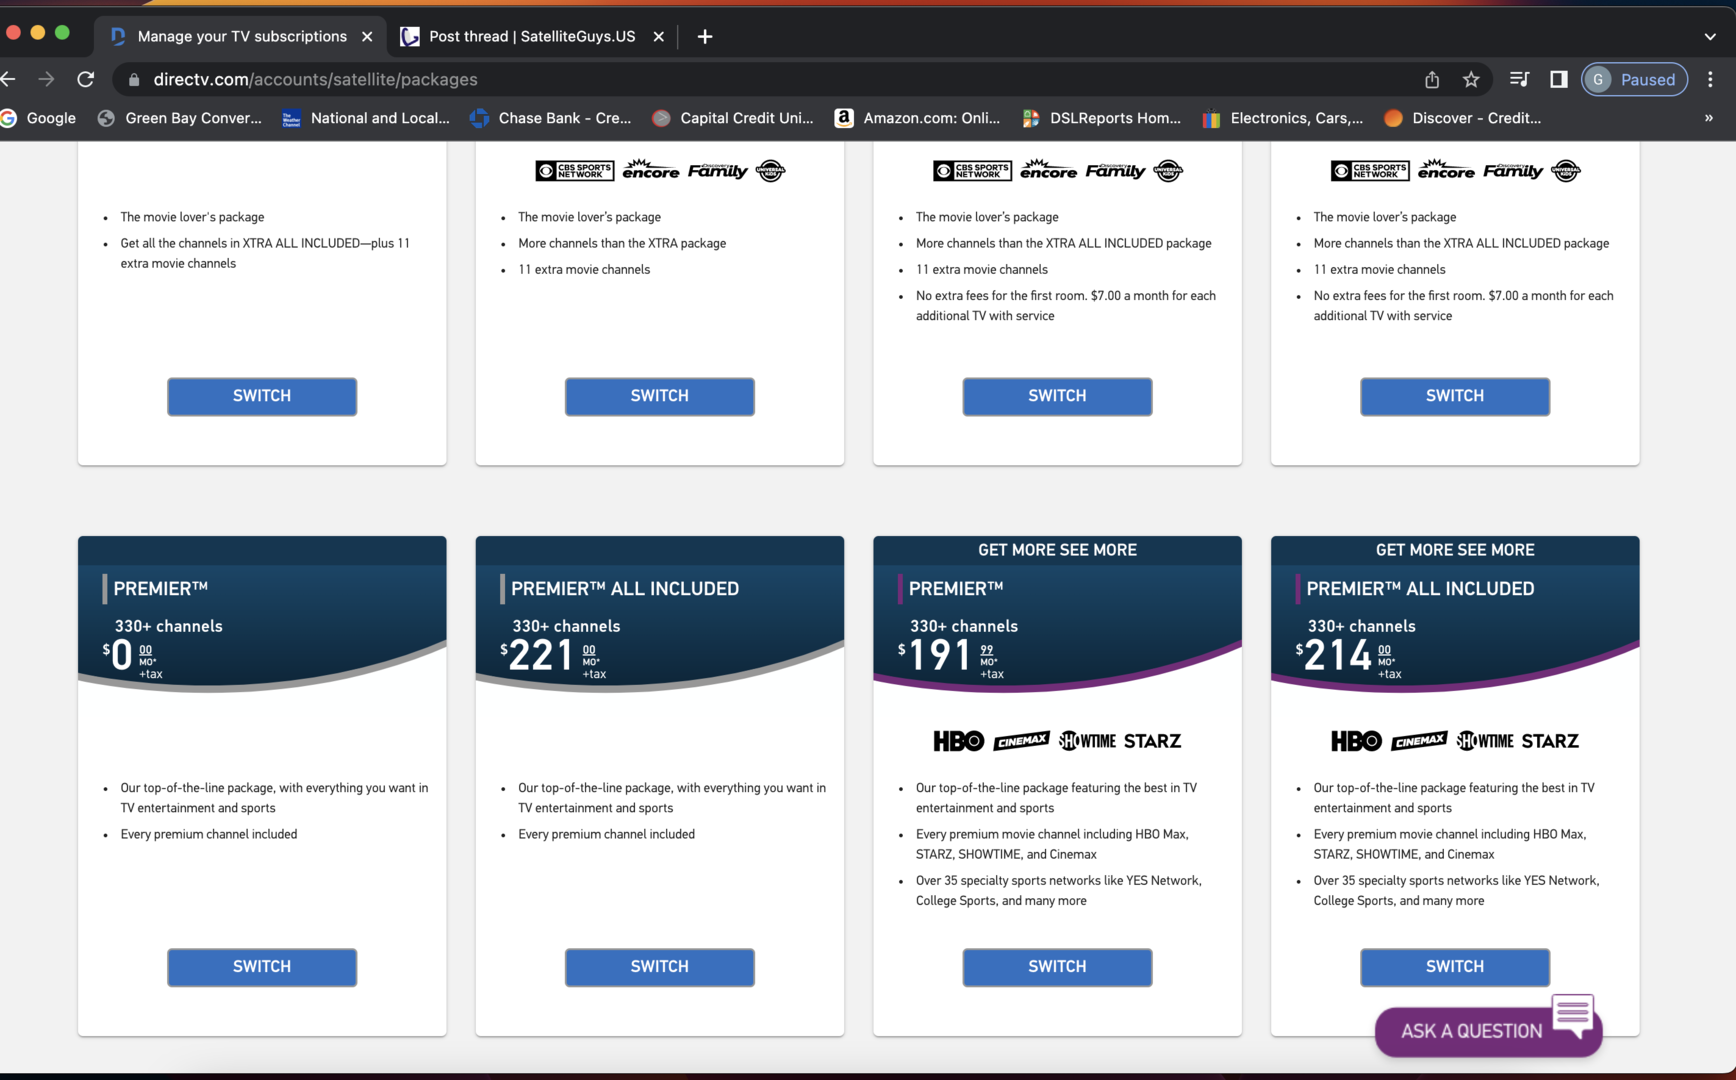Click ASK A QUESTION chat button

[x=1488, y=1031]
